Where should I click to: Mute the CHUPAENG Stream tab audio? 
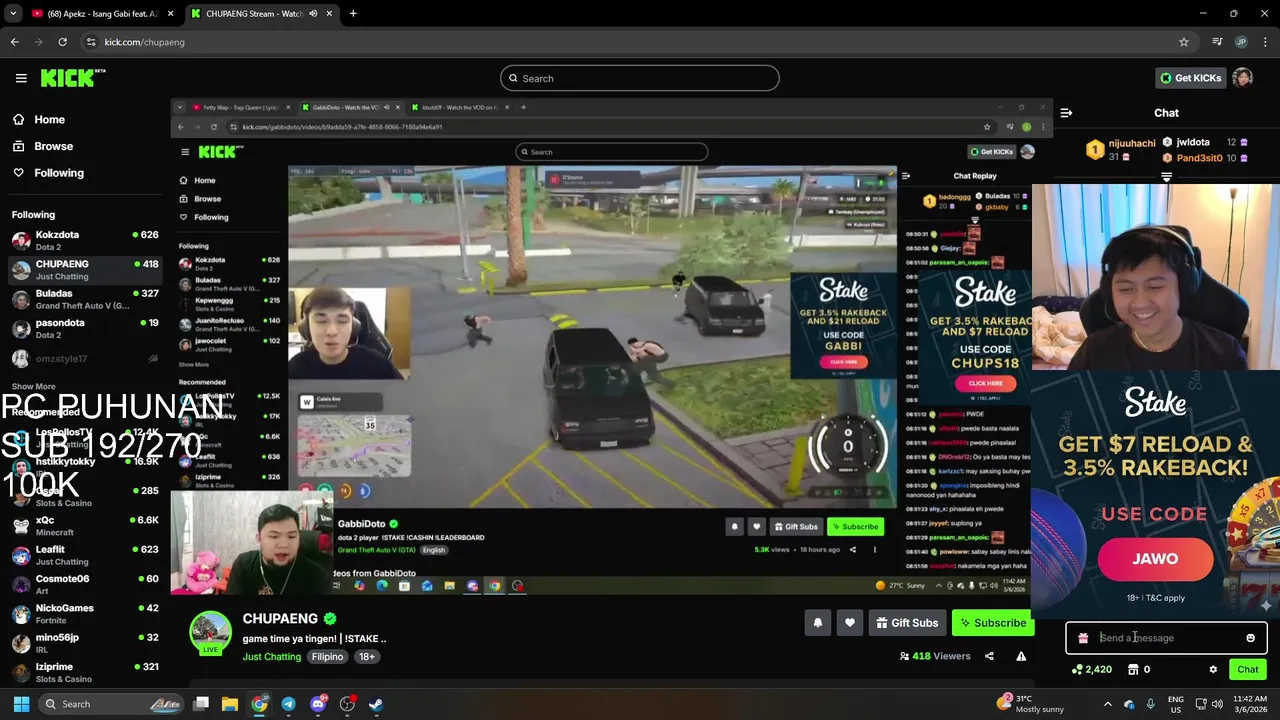point(313,14)
